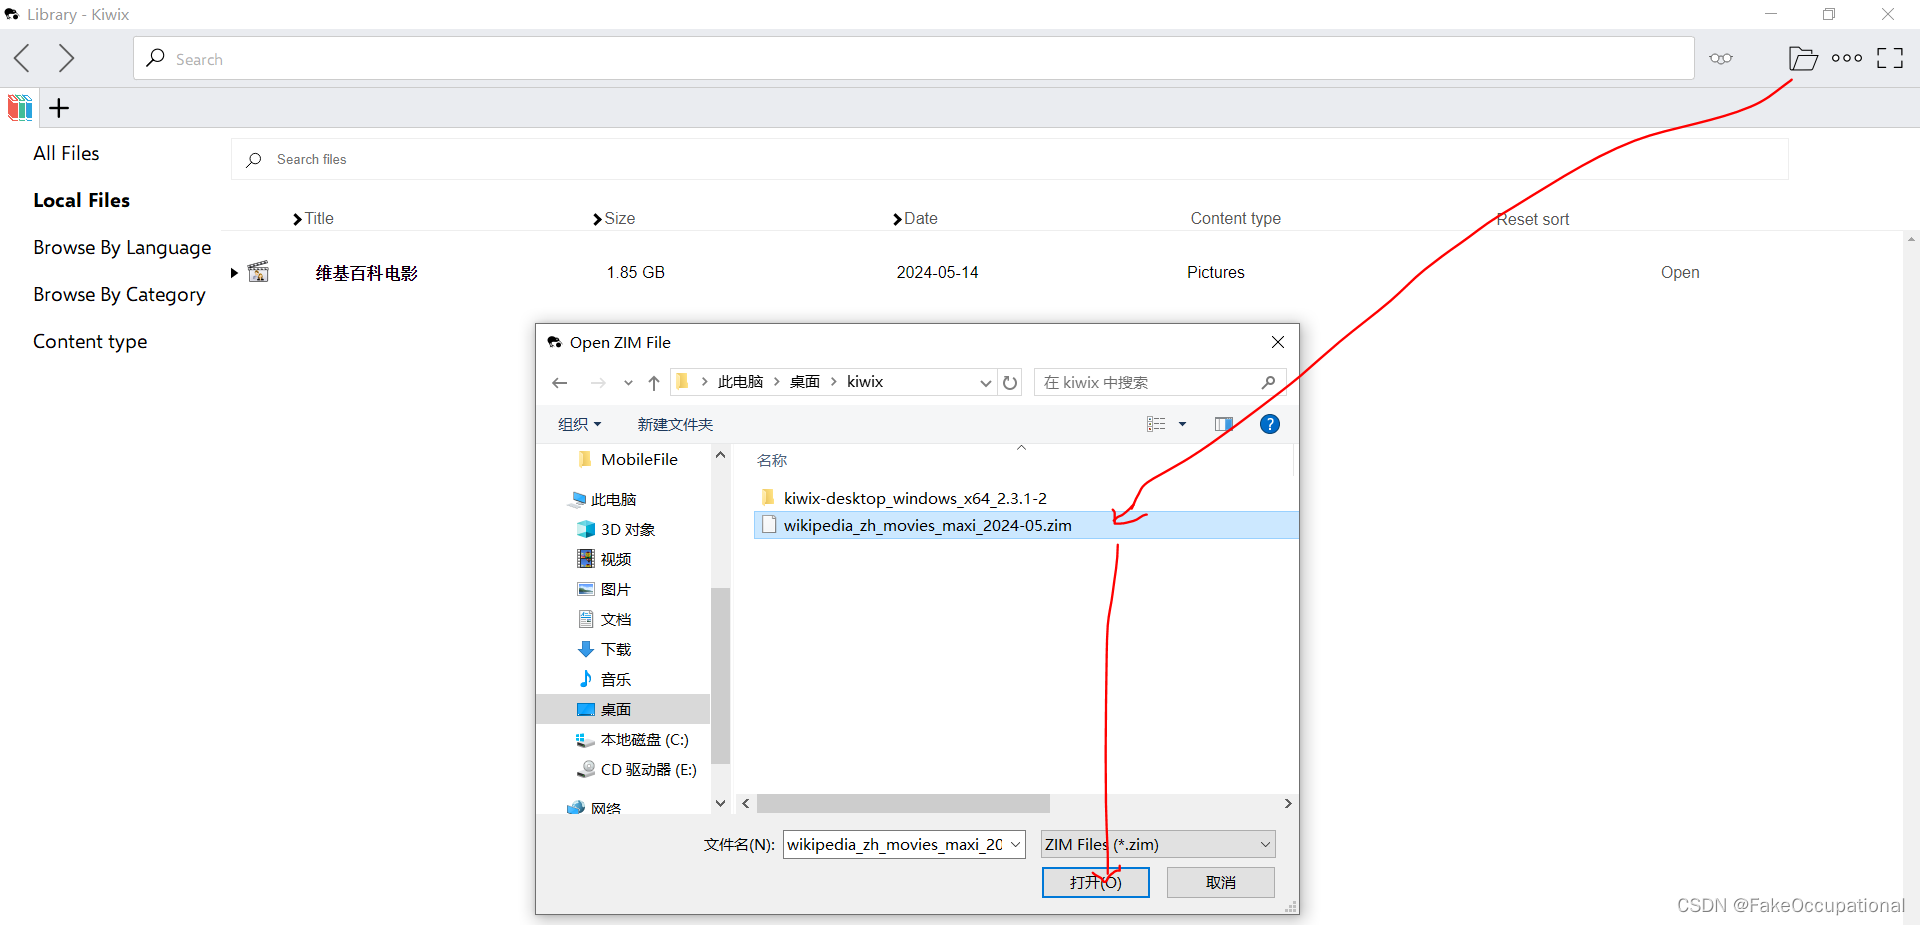1920x925 pixels.
Task: Open Browse By Category filter
Action: click(x=119, y=294)
